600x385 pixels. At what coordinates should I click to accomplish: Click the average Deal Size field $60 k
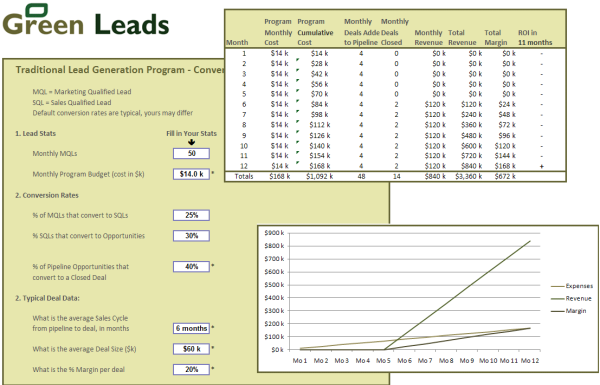(191, 349)
